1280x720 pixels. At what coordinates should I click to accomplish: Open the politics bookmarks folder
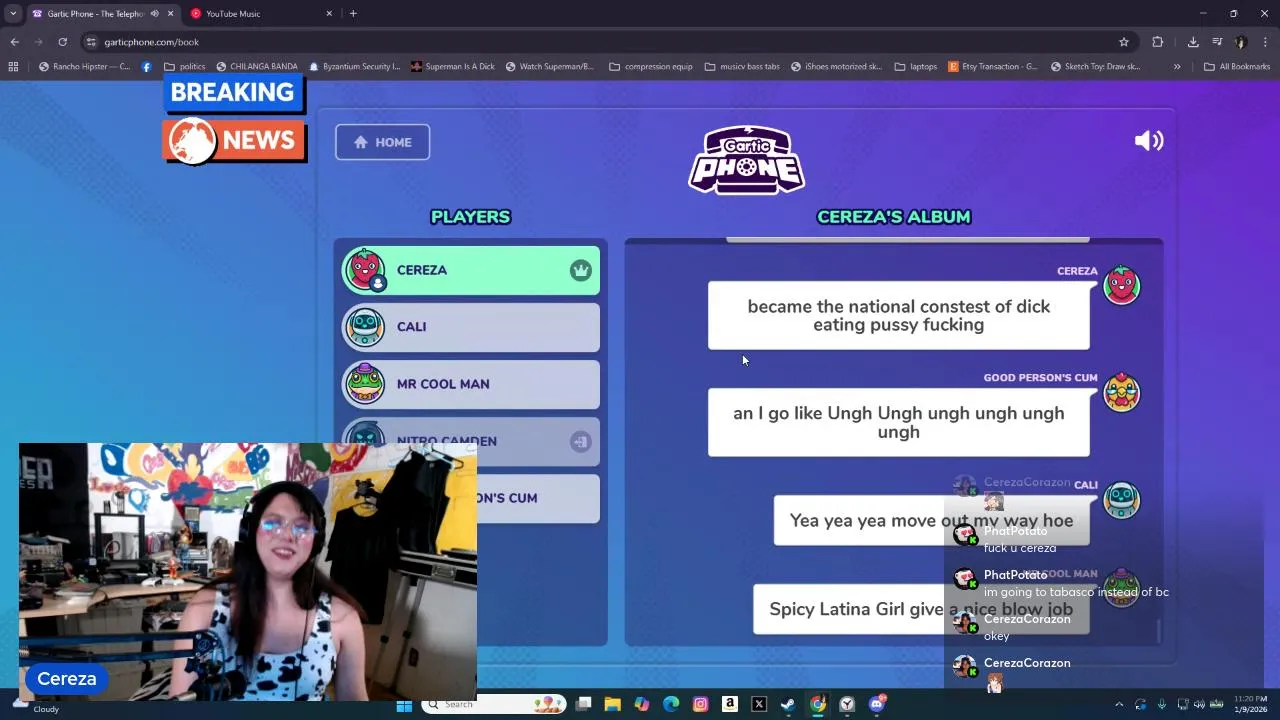coord(185,67)
